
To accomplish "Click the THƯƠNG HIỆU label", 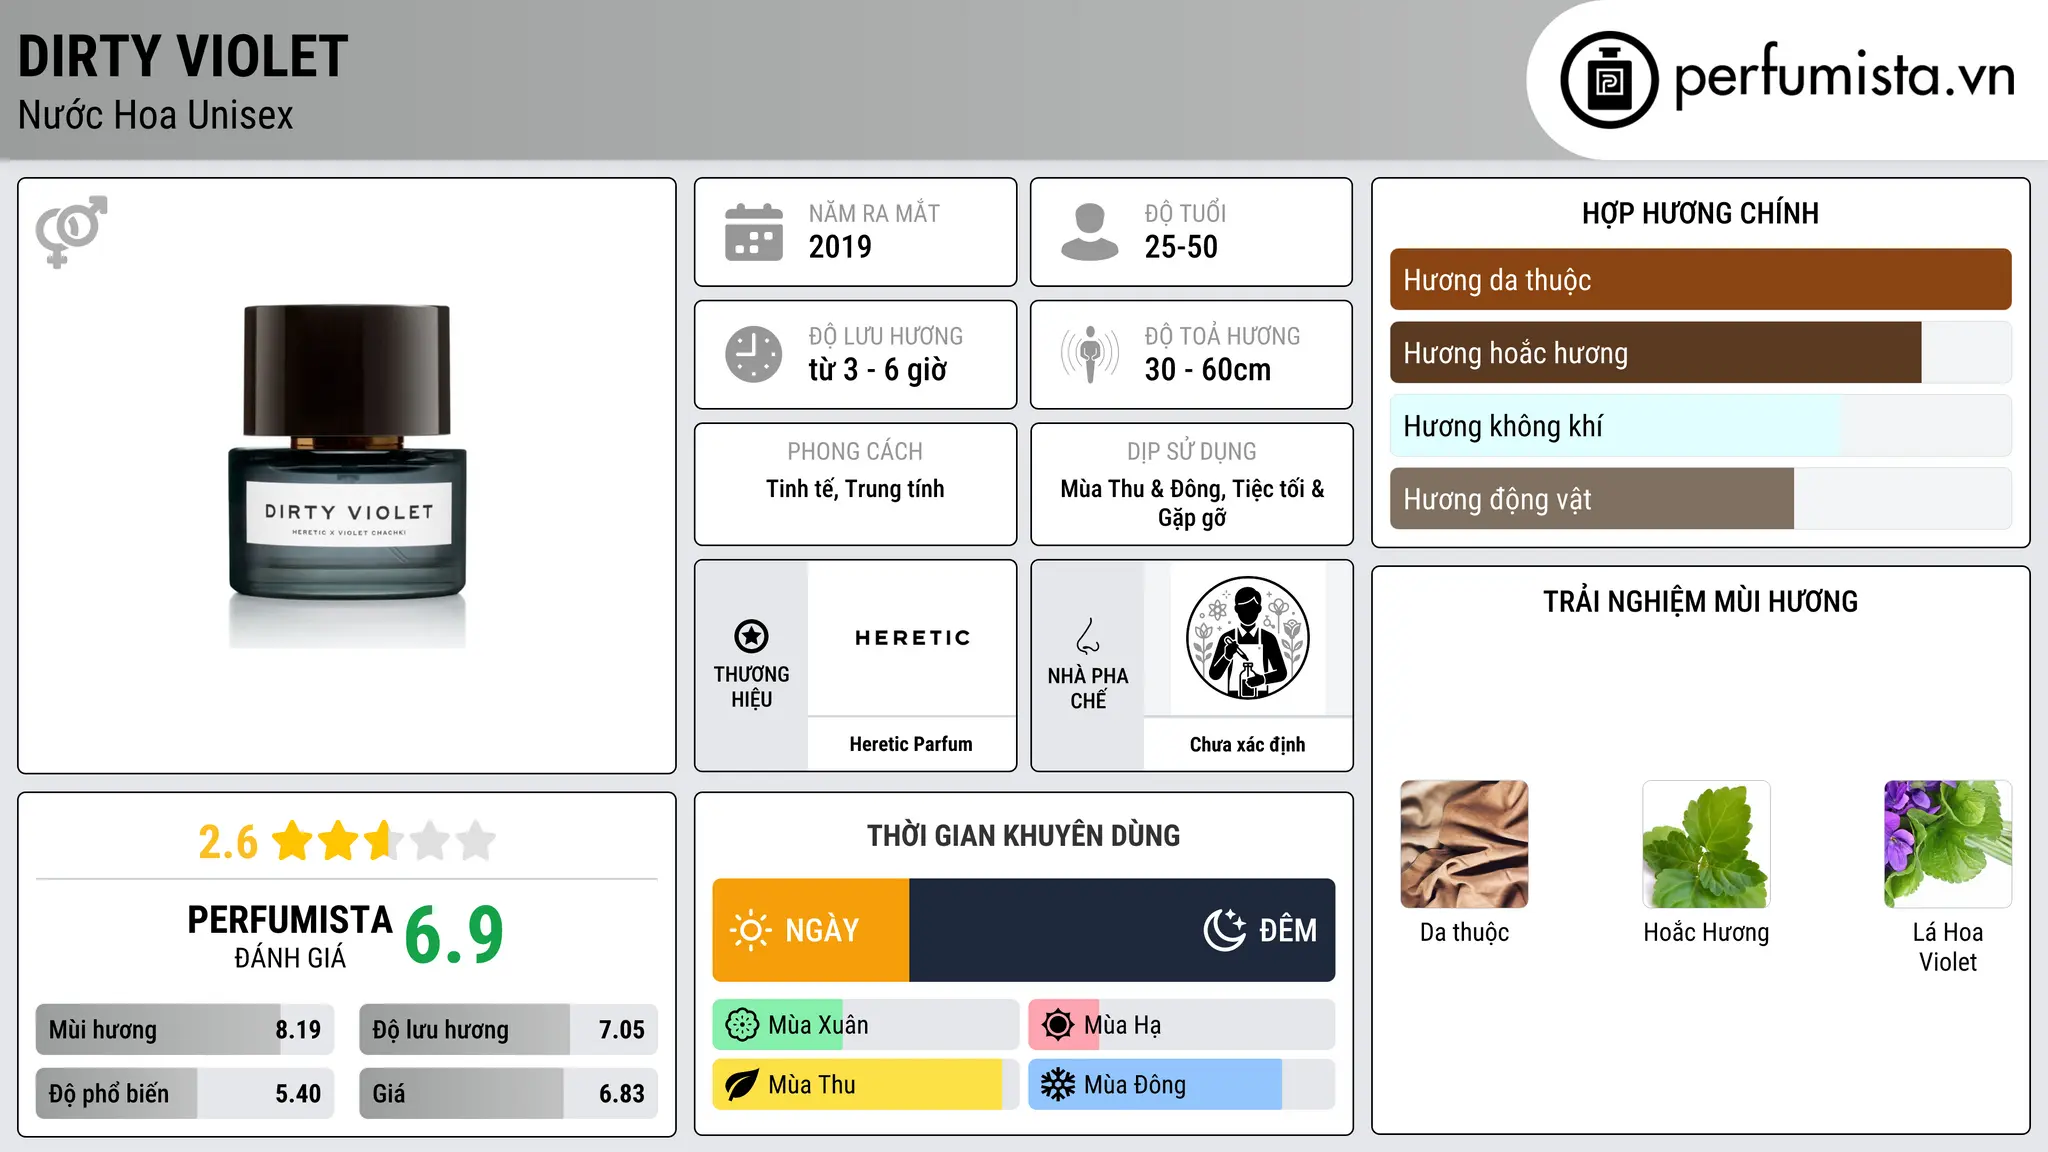I will [751, 687].
